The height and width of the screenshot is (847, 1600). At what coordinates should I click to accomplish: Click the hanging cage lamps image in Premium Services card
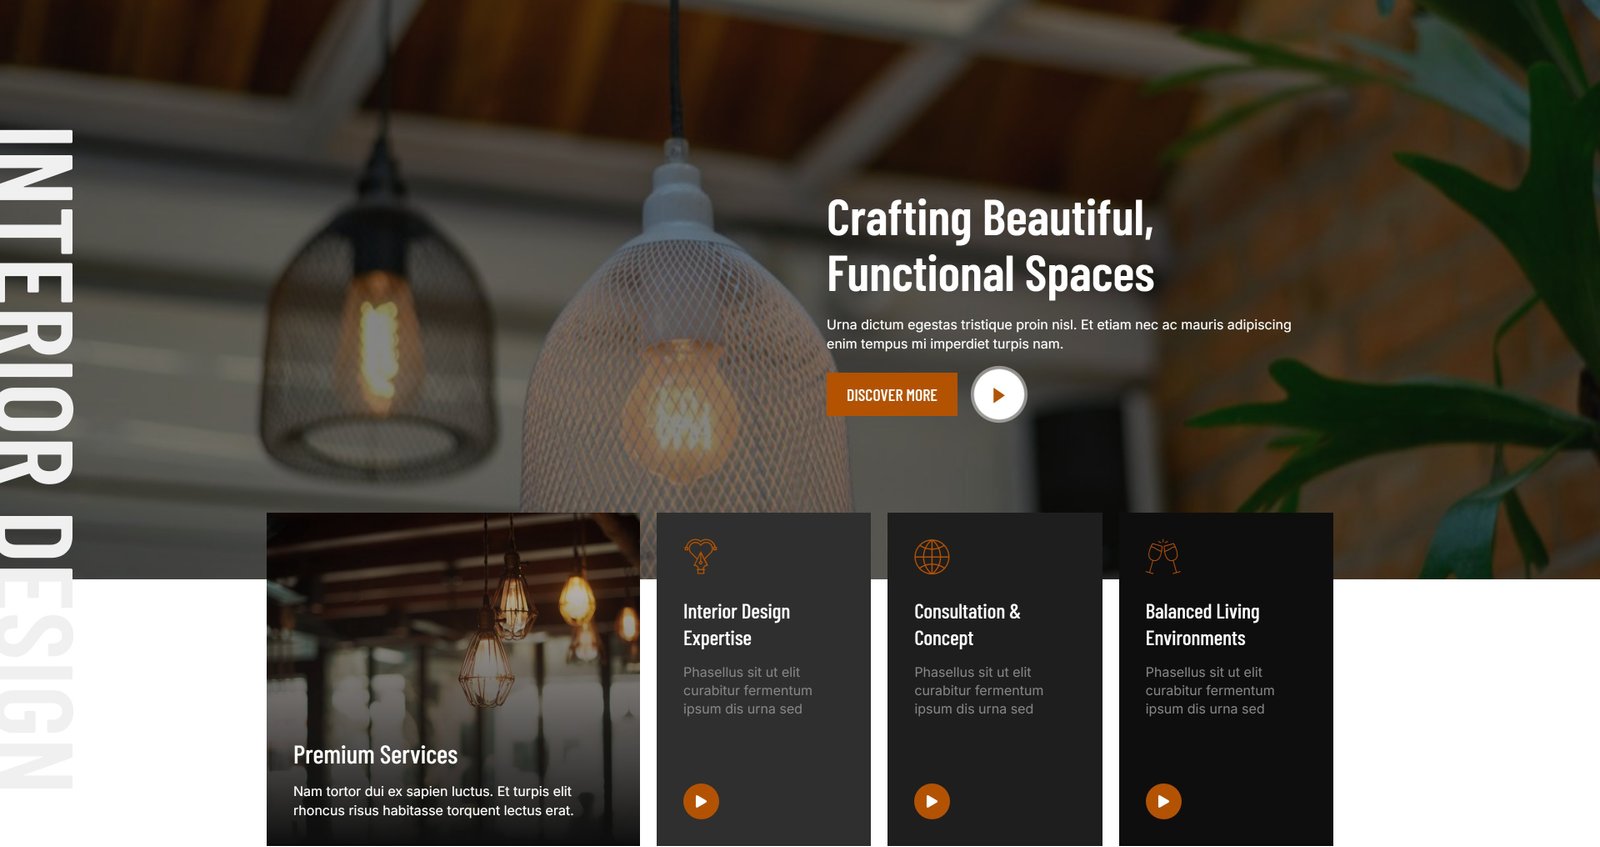click(x=453, y=620)
